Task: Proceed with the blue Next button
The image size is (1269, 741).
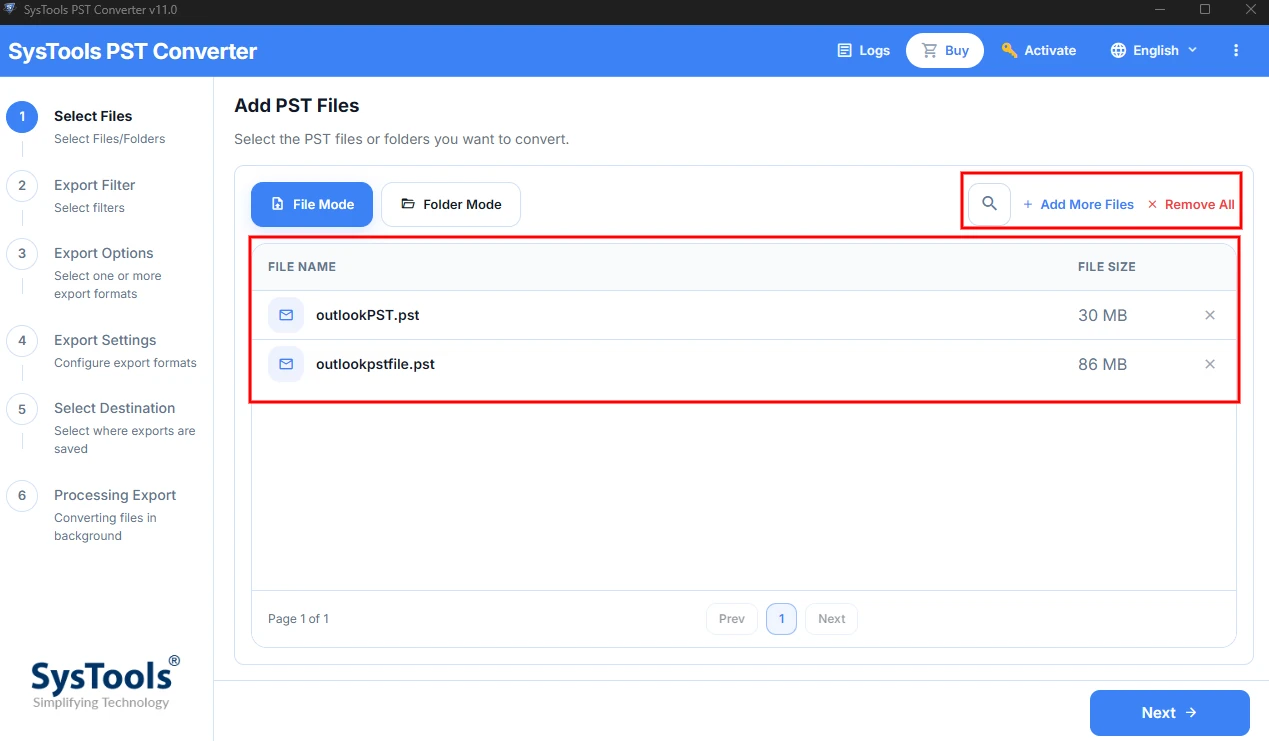Action: 1170,713
